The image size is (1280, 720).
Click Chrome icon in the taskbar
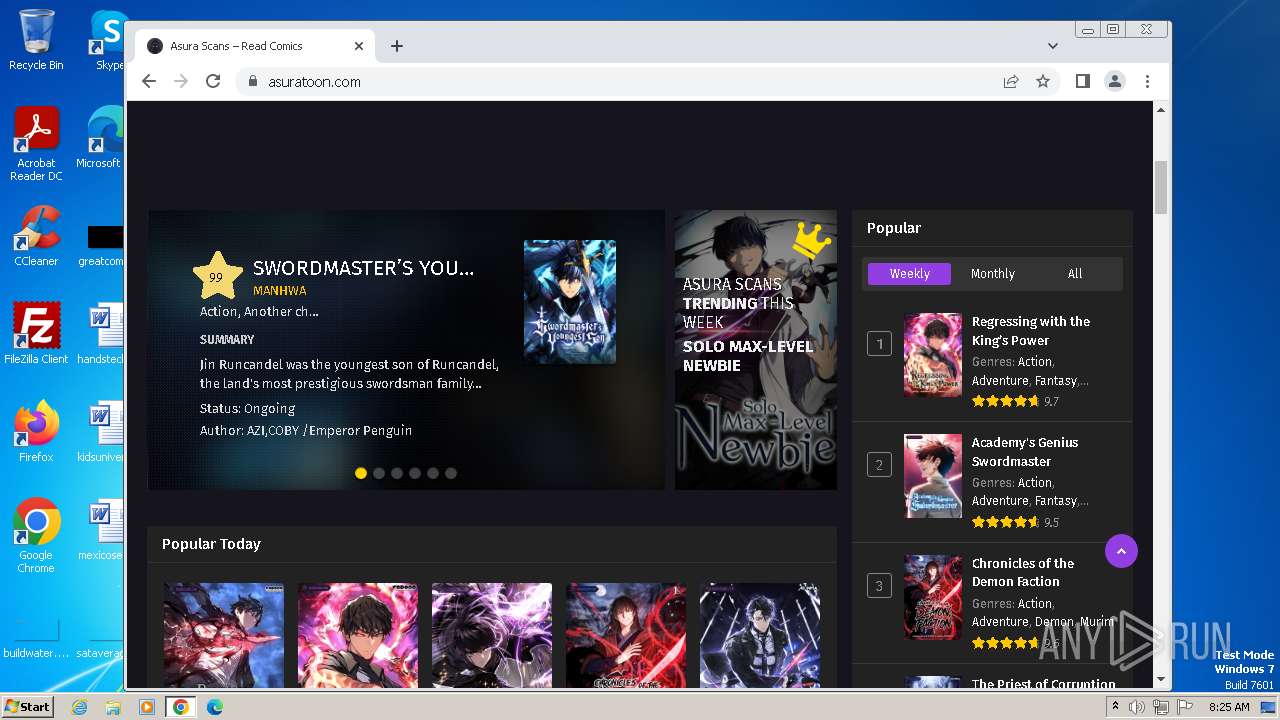click(x=180, y=707)
